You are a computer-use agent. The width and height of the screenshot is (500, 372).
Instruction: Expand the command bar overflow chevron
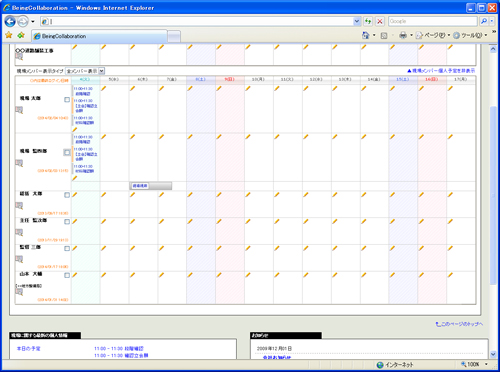click(x=494, y=32)
